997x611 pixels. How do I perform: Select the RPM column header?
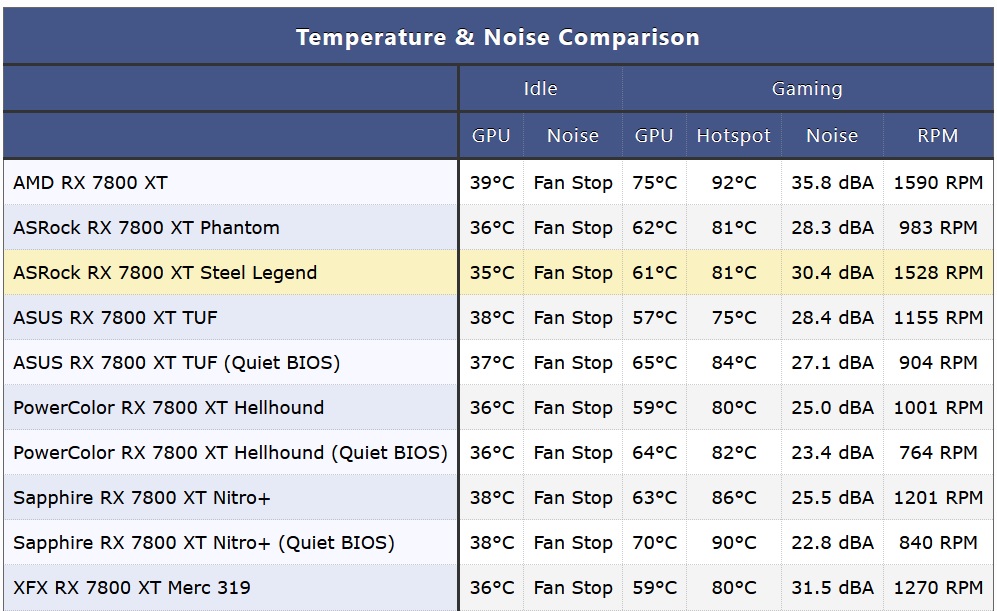click(x=937, y=136)
